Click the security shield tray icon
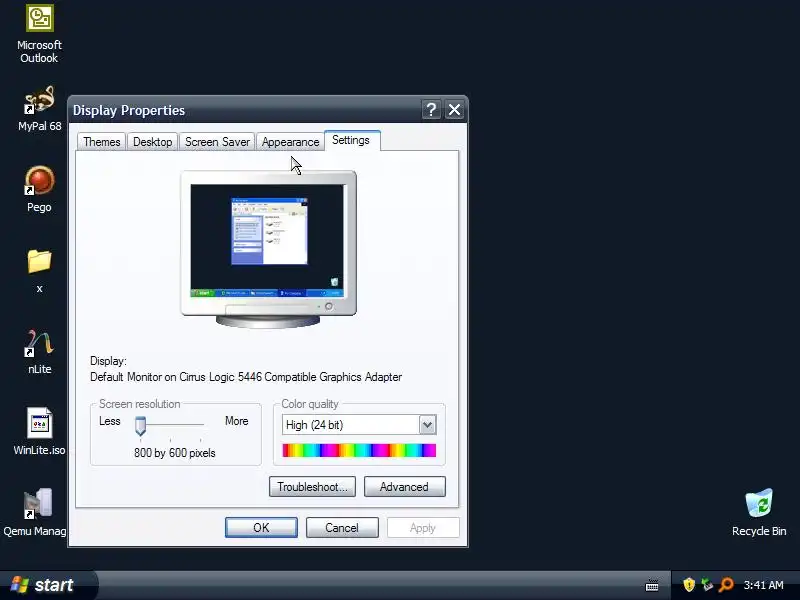 689,585
